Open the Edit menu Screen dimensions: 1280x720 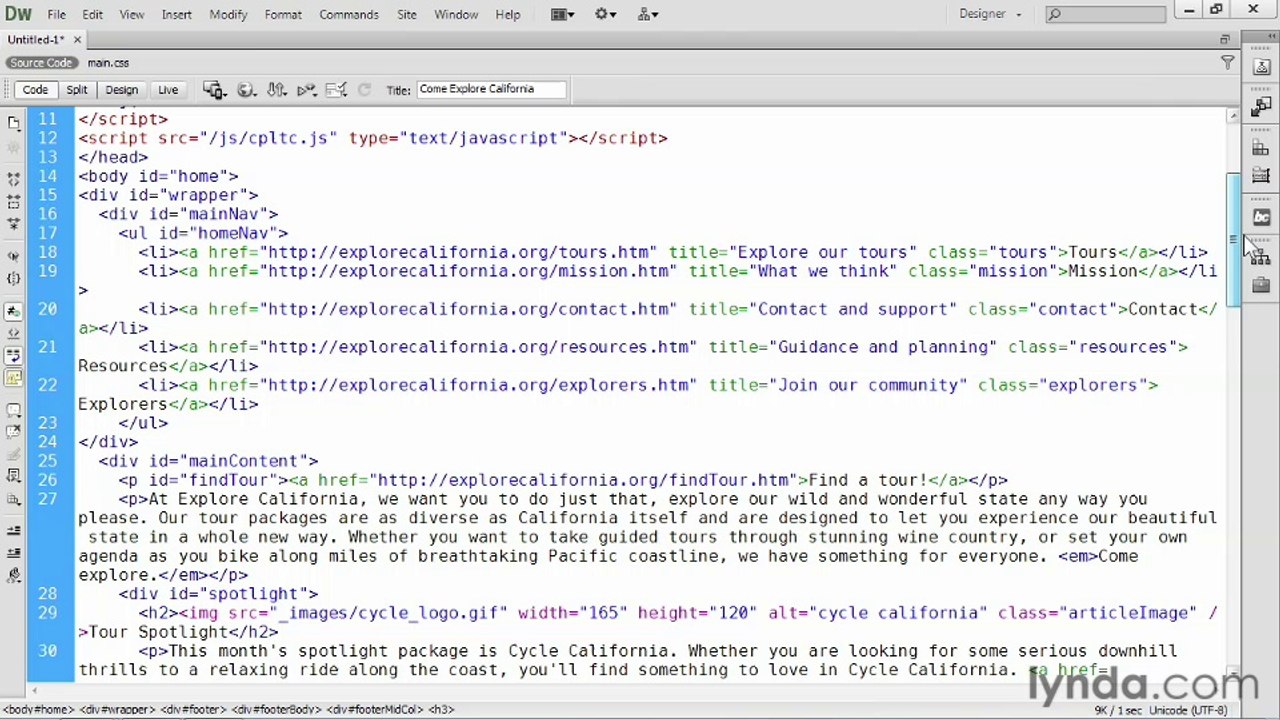[x=92, y=14]
